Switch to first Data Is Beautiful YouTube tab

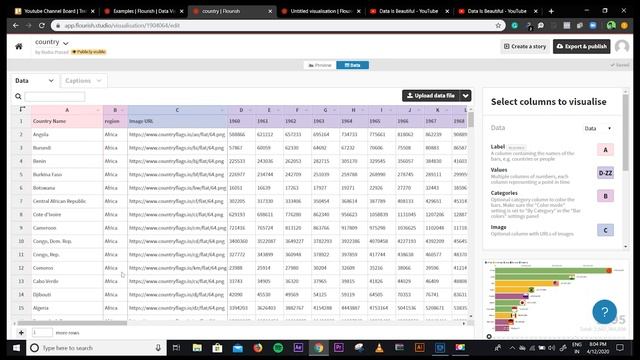click(x=409, y=11)
